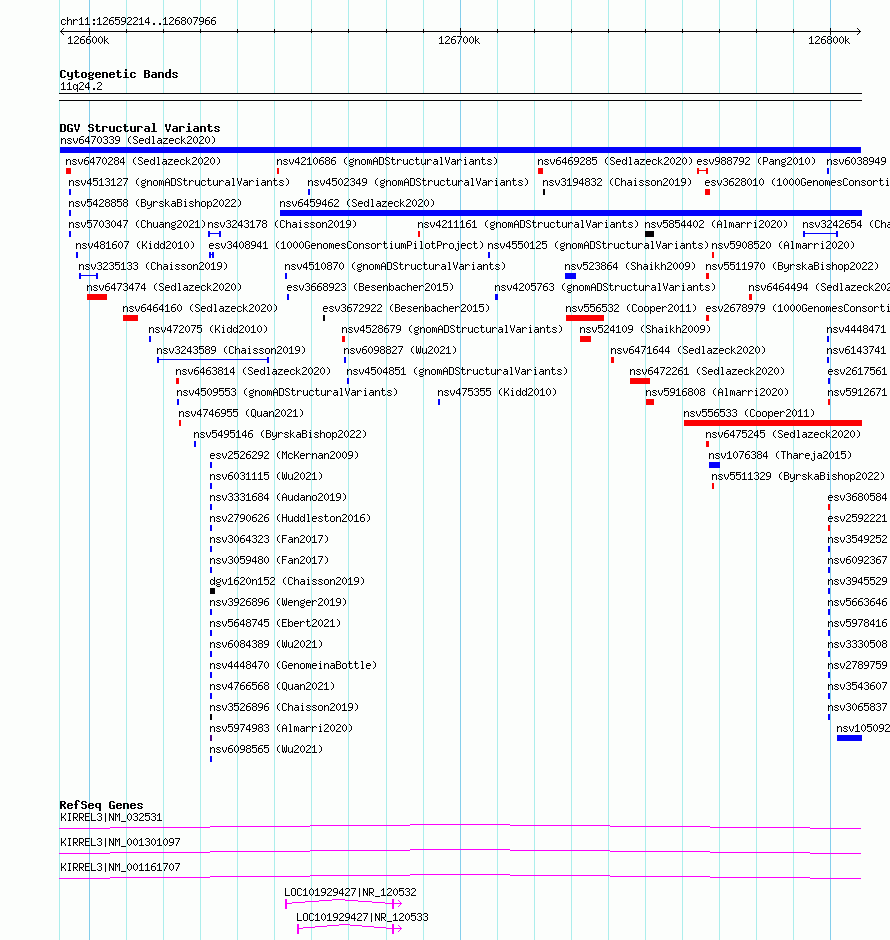Click nsv6098827 (Wu2021) label
This screenshot has width=890, height=940.
(400, 350)
